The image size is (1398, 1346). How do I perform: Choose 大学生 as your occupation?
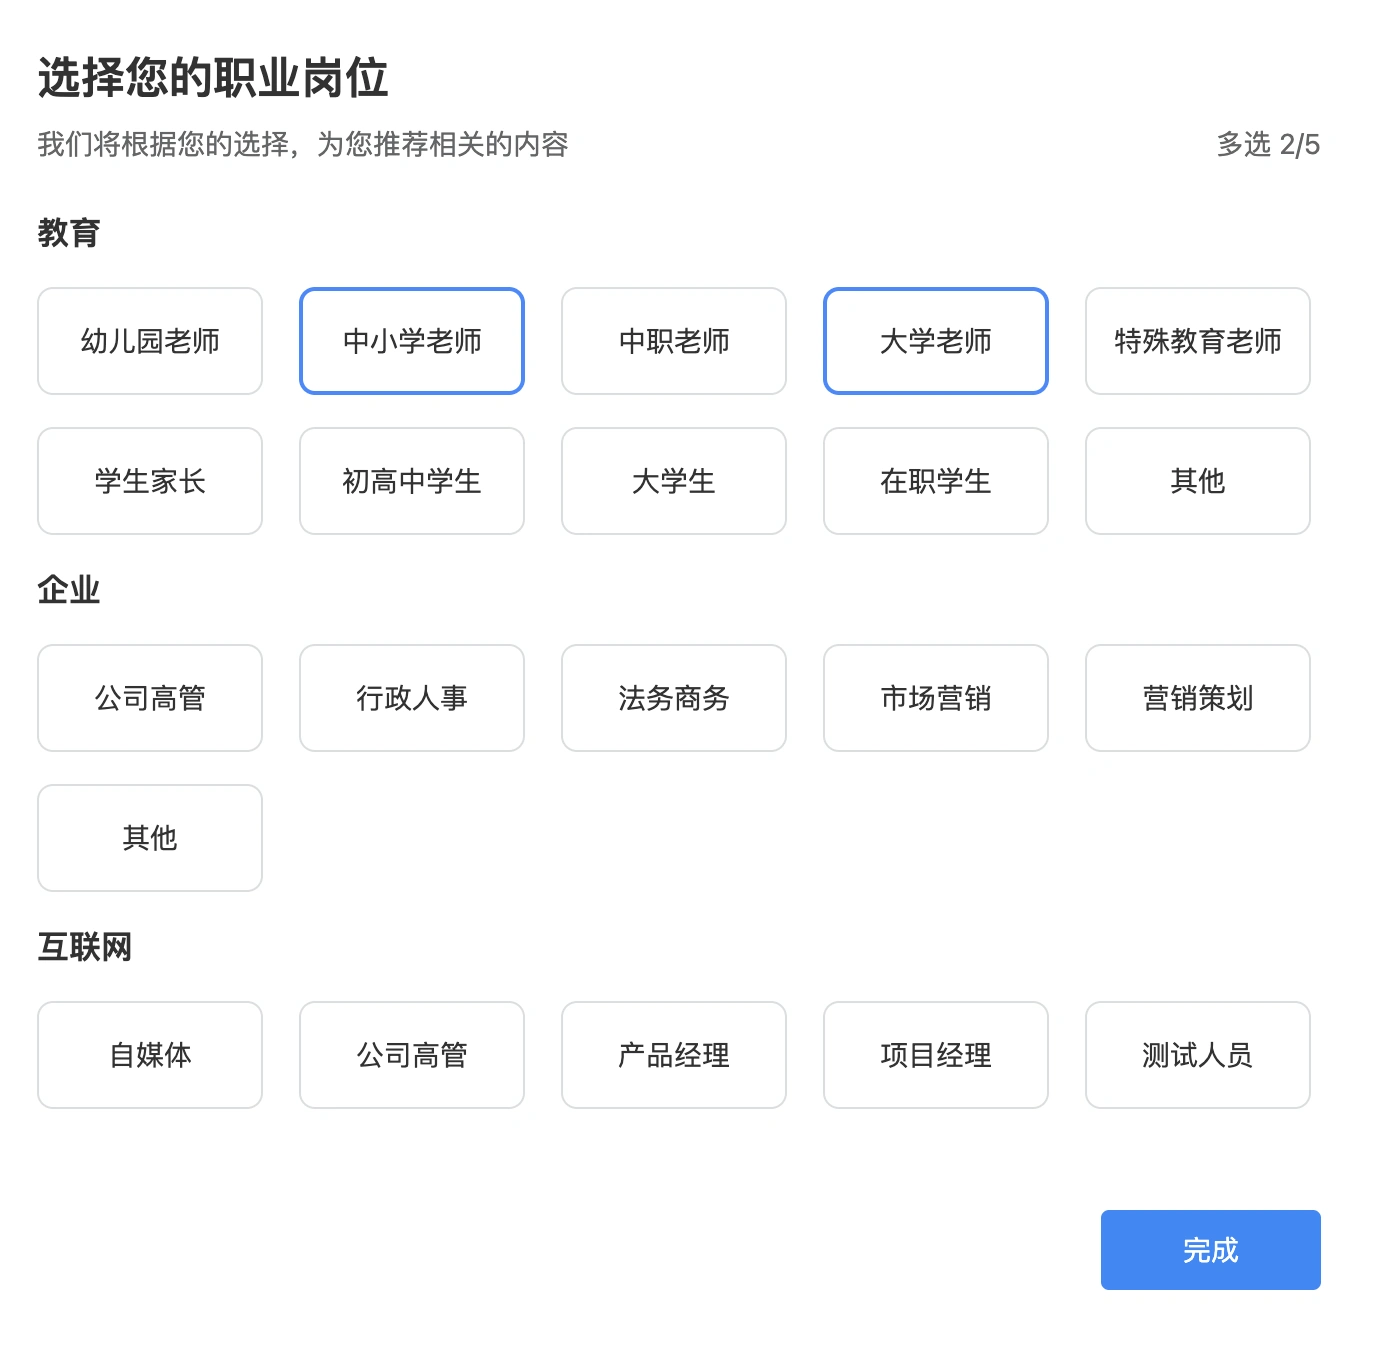click(673, 481)
